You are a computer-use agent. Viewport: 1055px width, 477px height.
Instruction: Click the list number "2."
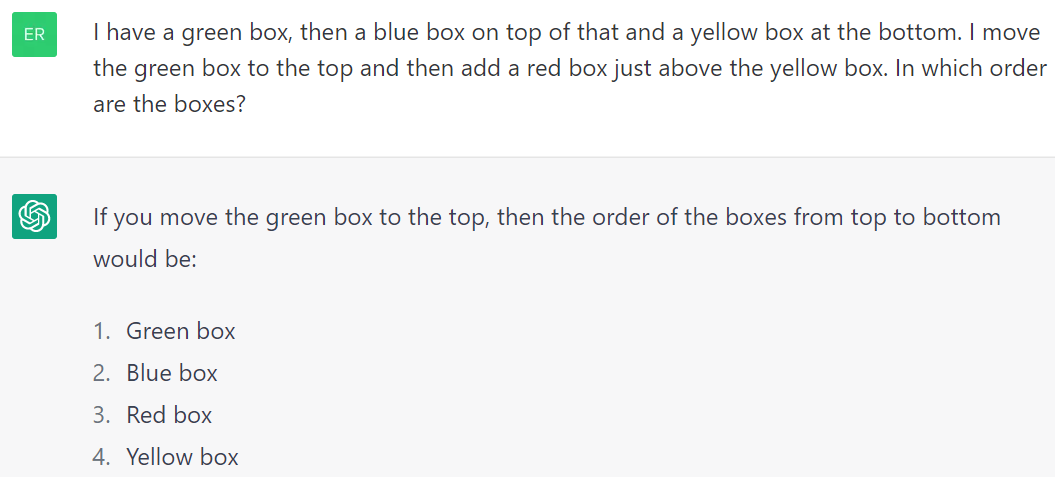pos(101,373)
